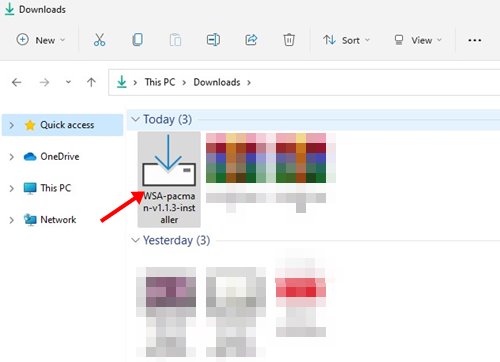
Task: Click the Cut scissors icon
Action: click(99, 40)
